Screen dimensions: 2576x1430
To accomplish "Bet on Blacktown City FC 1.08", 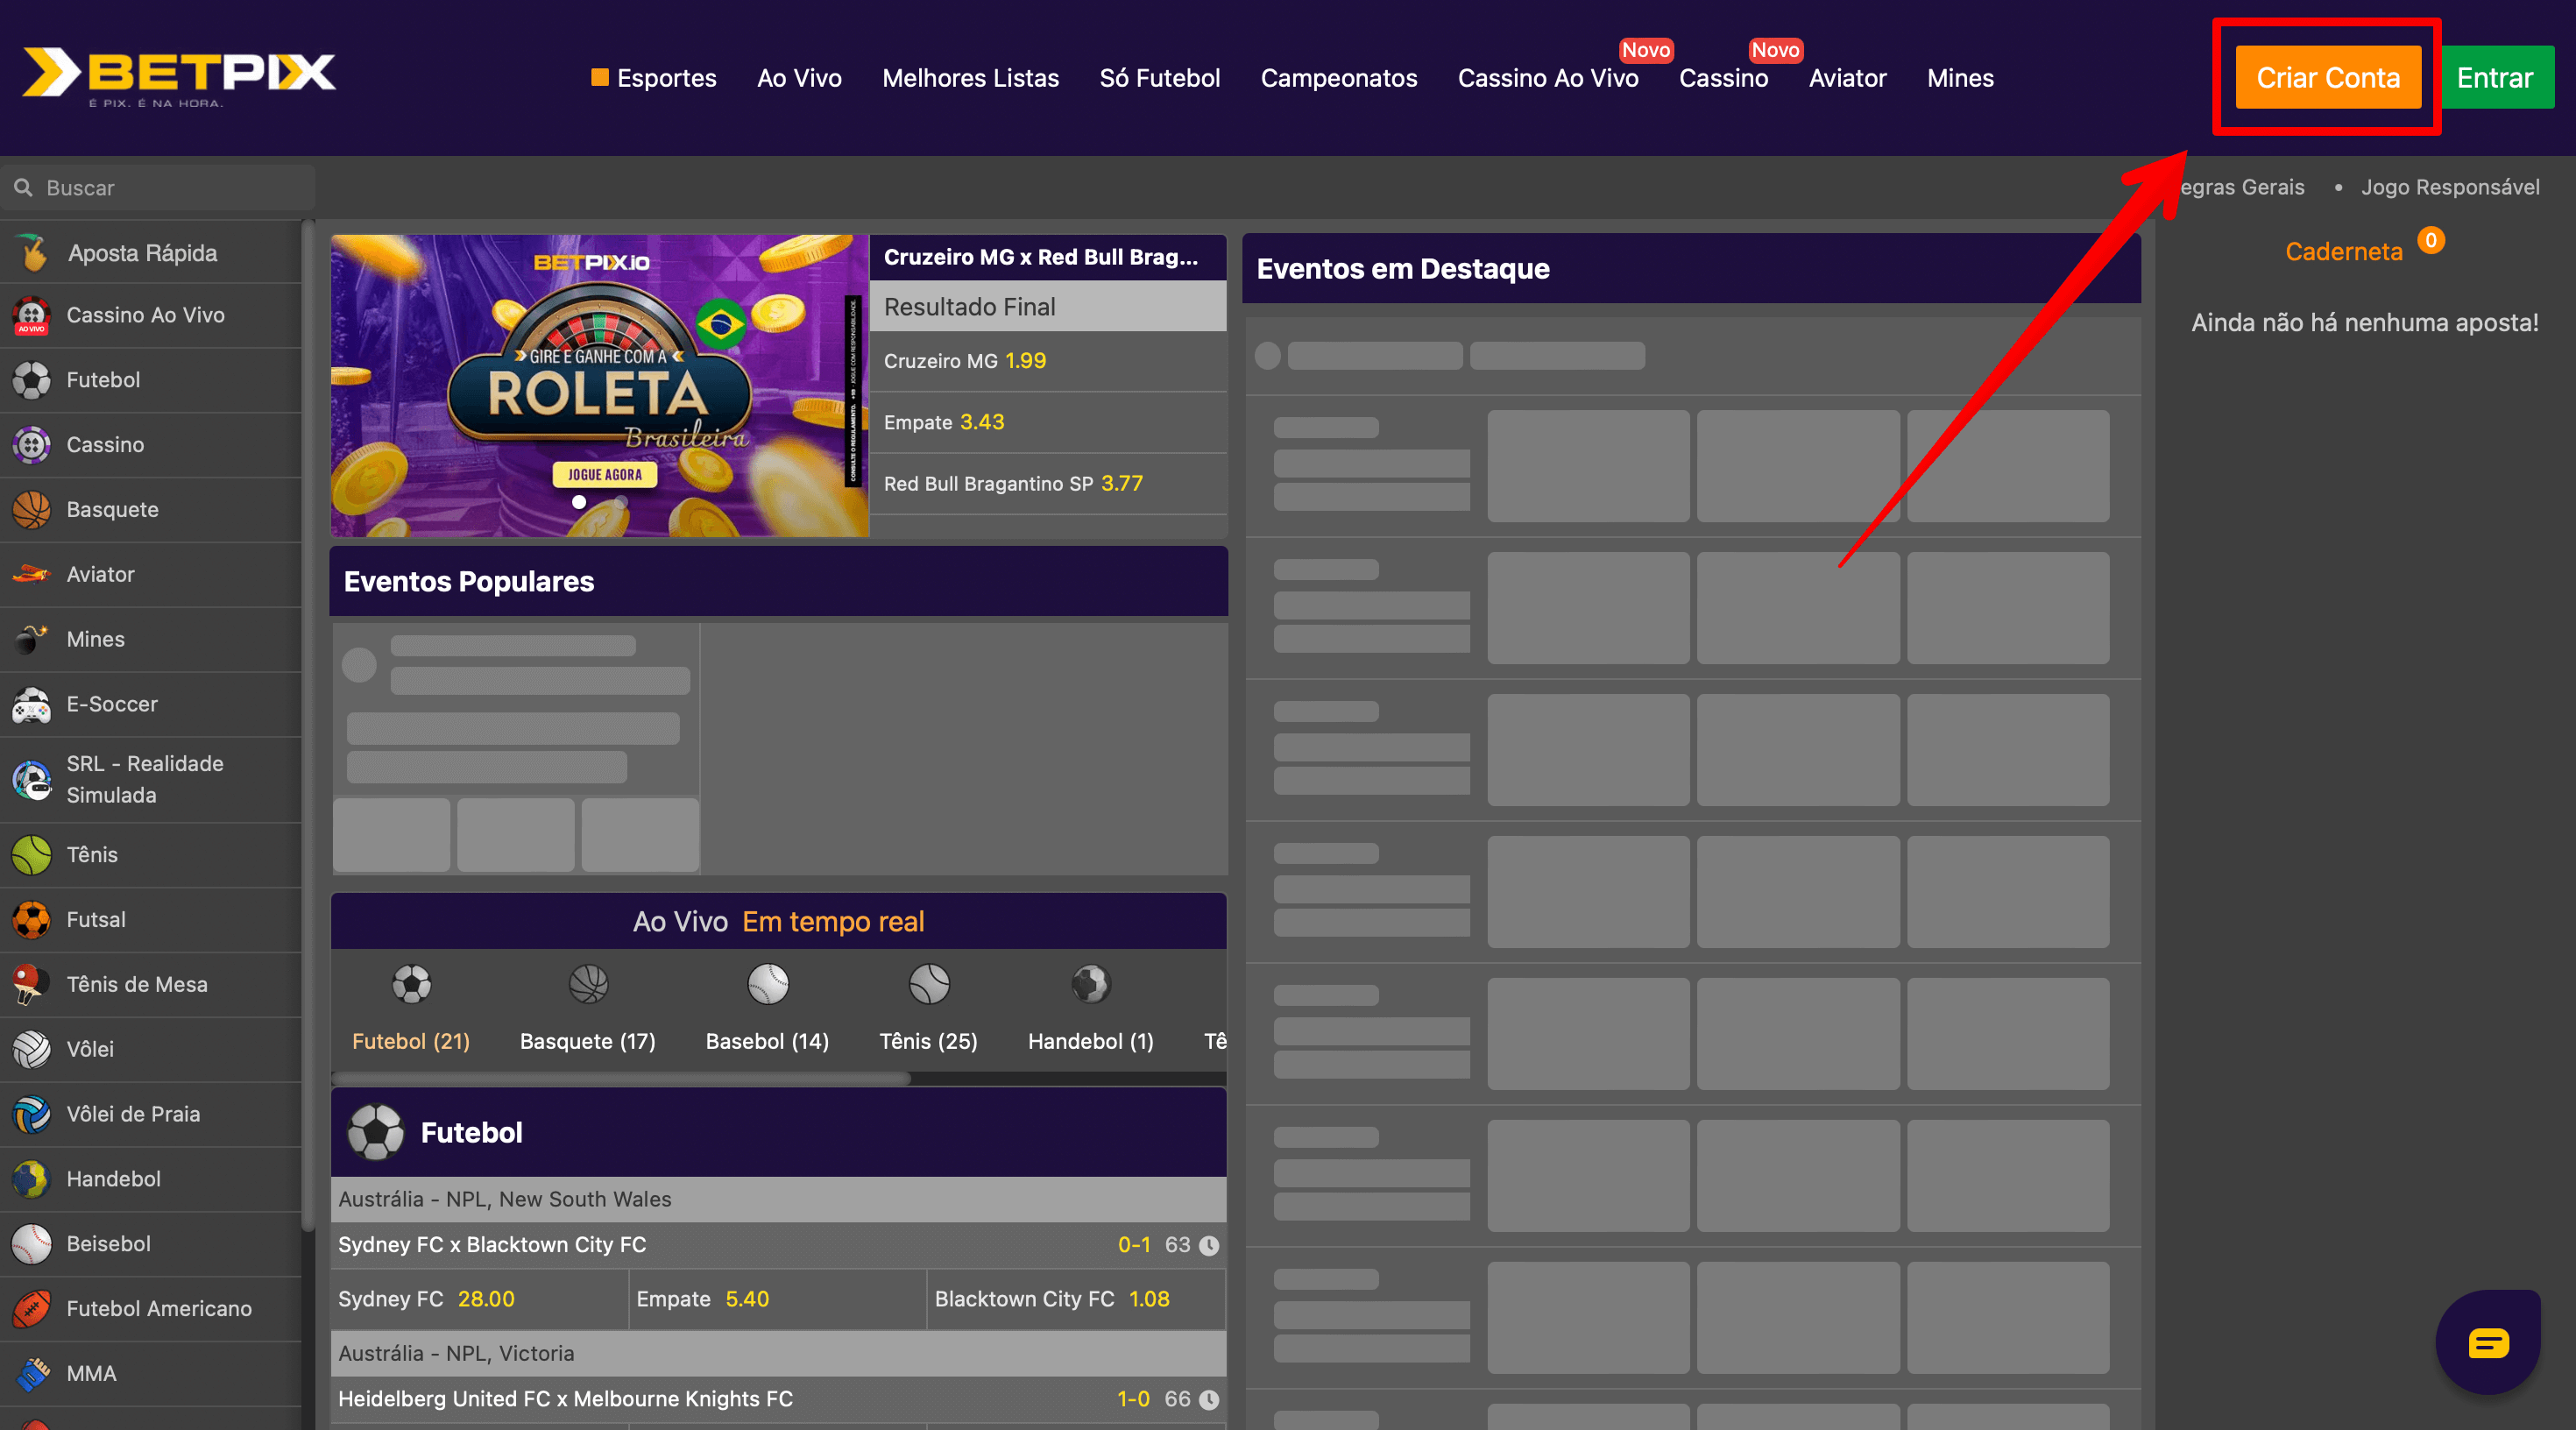I will [x=1076, y=1299].
